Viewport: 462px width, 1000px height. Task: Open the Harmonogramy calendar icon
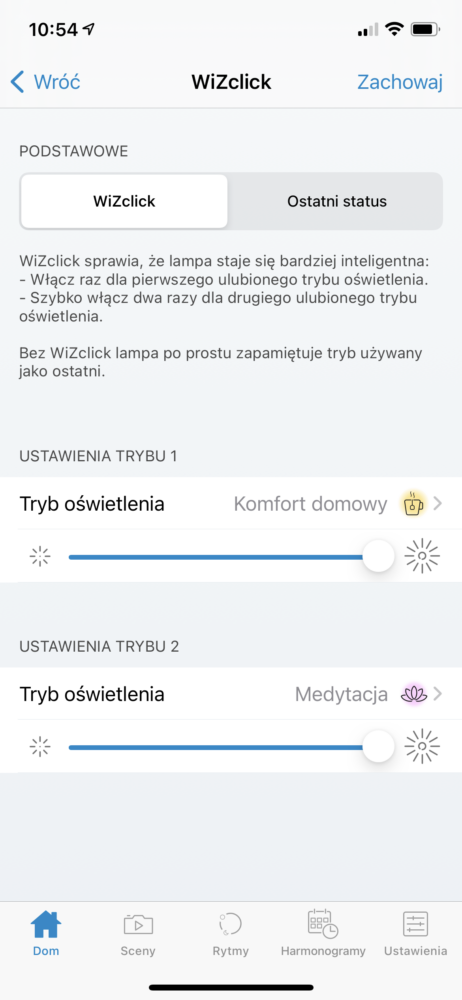tap(323, 923)
